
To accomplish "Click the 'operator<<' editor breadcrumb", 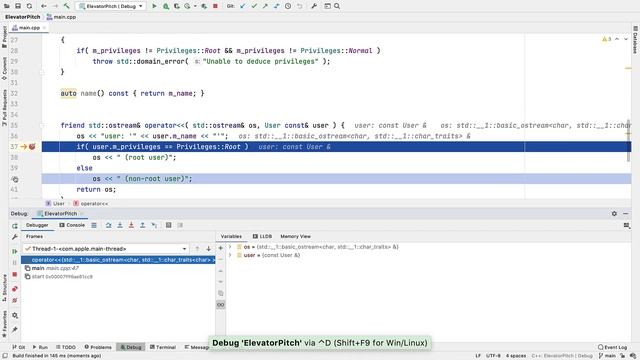I will [91, 203].
